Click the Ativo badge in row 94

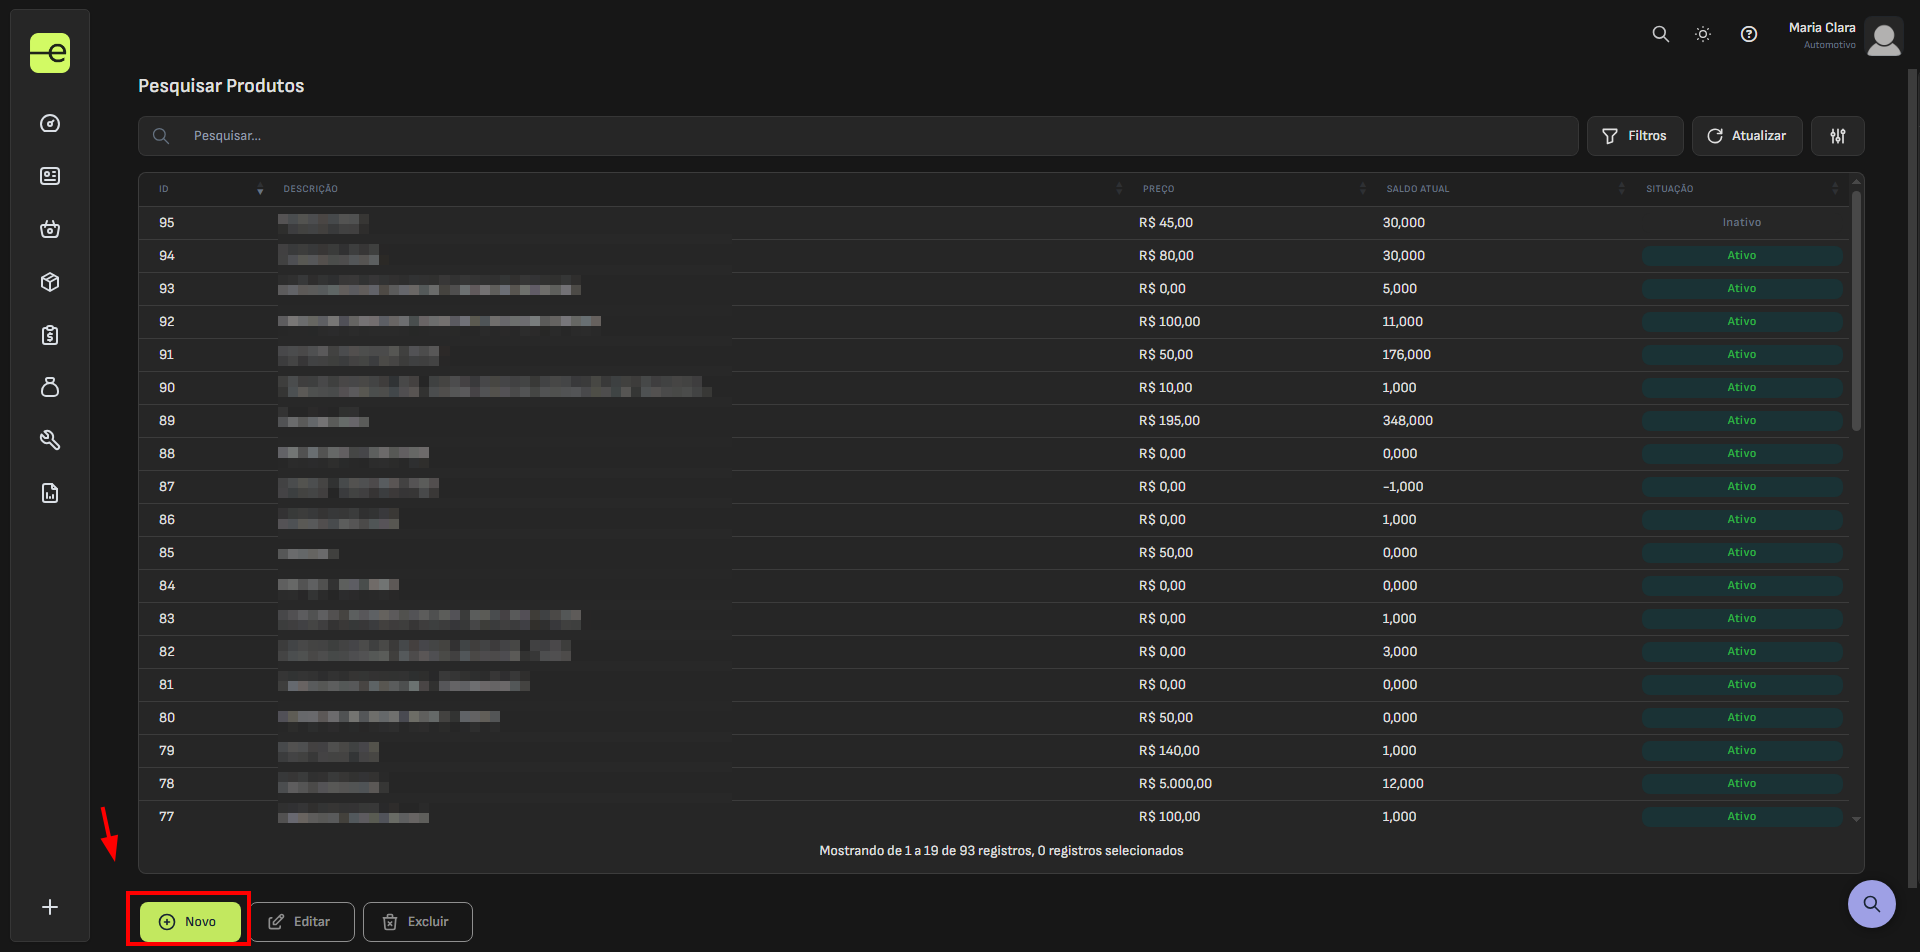(1741, 256)
